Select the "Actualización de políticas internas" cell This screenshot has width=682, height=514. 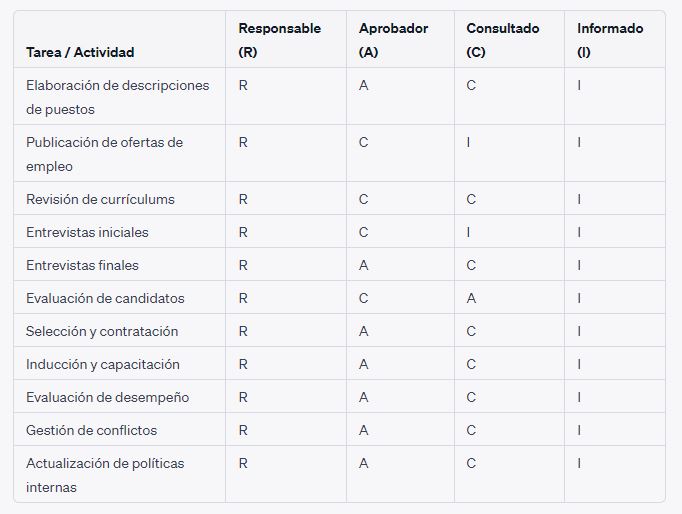105,475
